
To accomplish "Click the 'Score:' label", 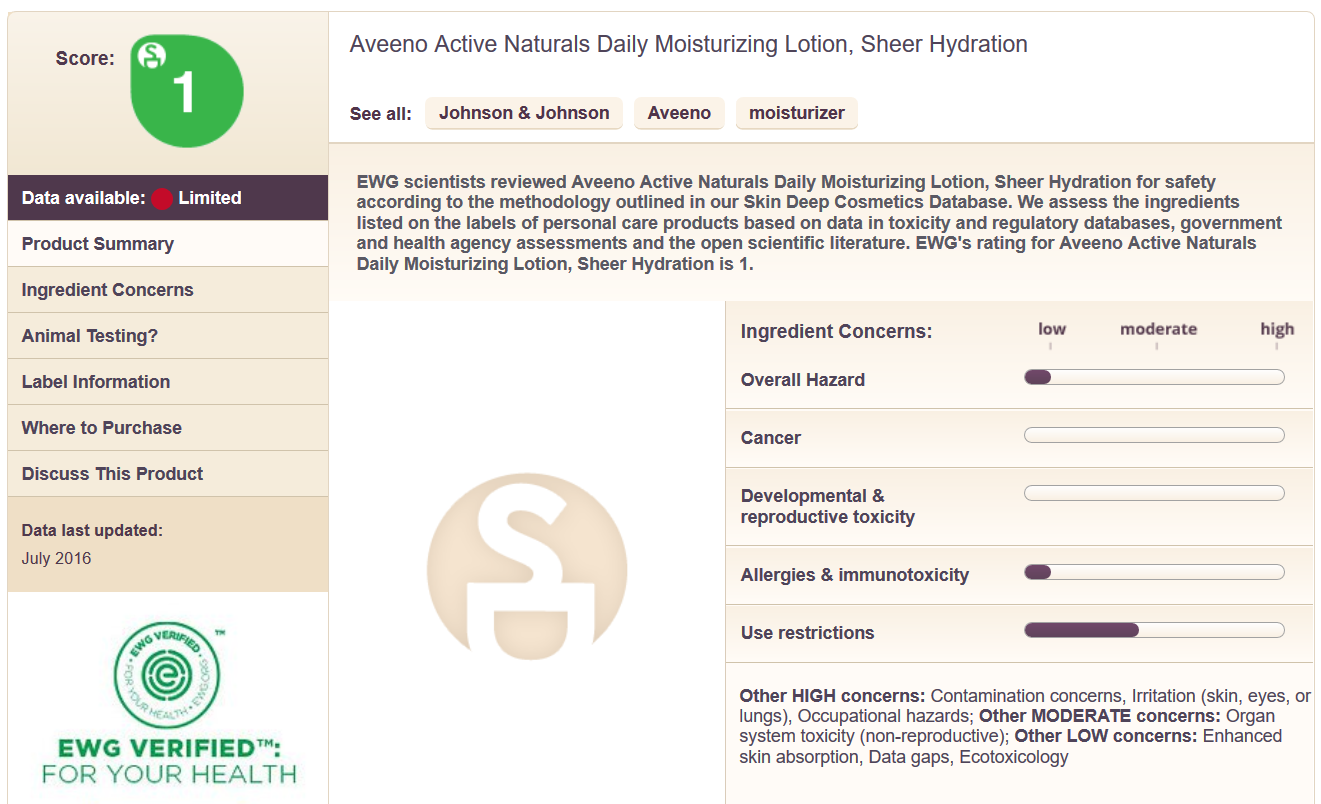I will pos(85,59).
